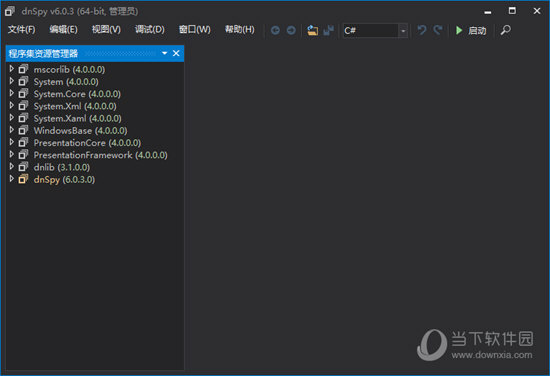Click the navigate back arrow icon

(275, 31)
